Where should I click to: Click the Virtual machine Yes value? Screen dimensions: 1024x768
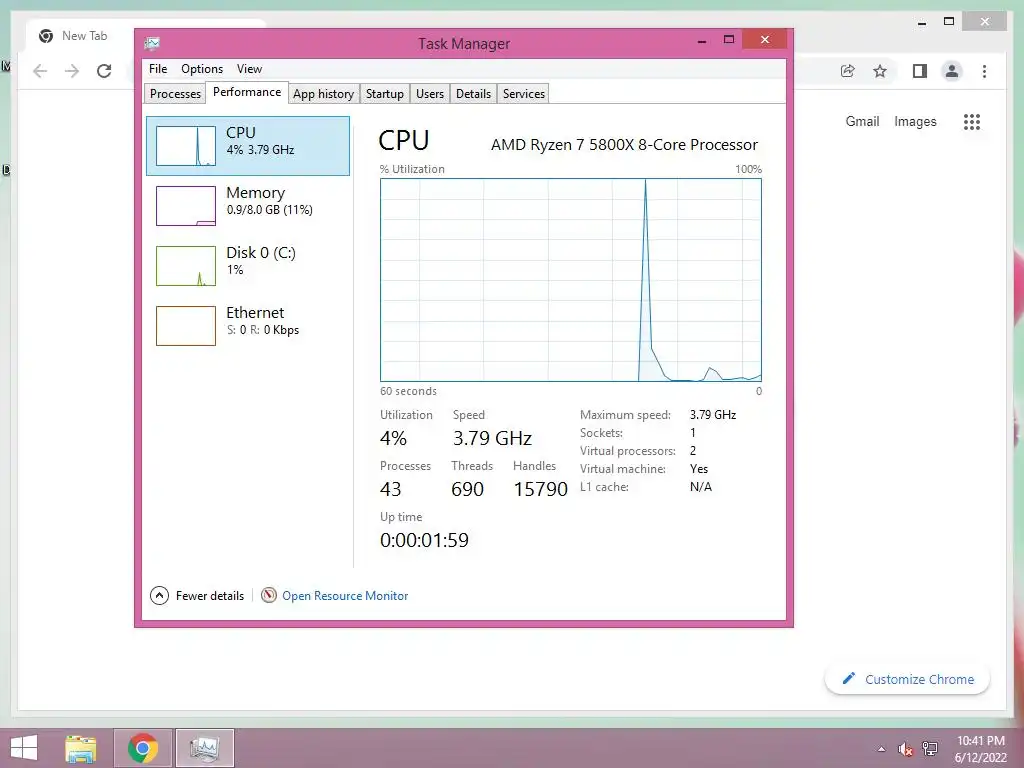[699, 469]
